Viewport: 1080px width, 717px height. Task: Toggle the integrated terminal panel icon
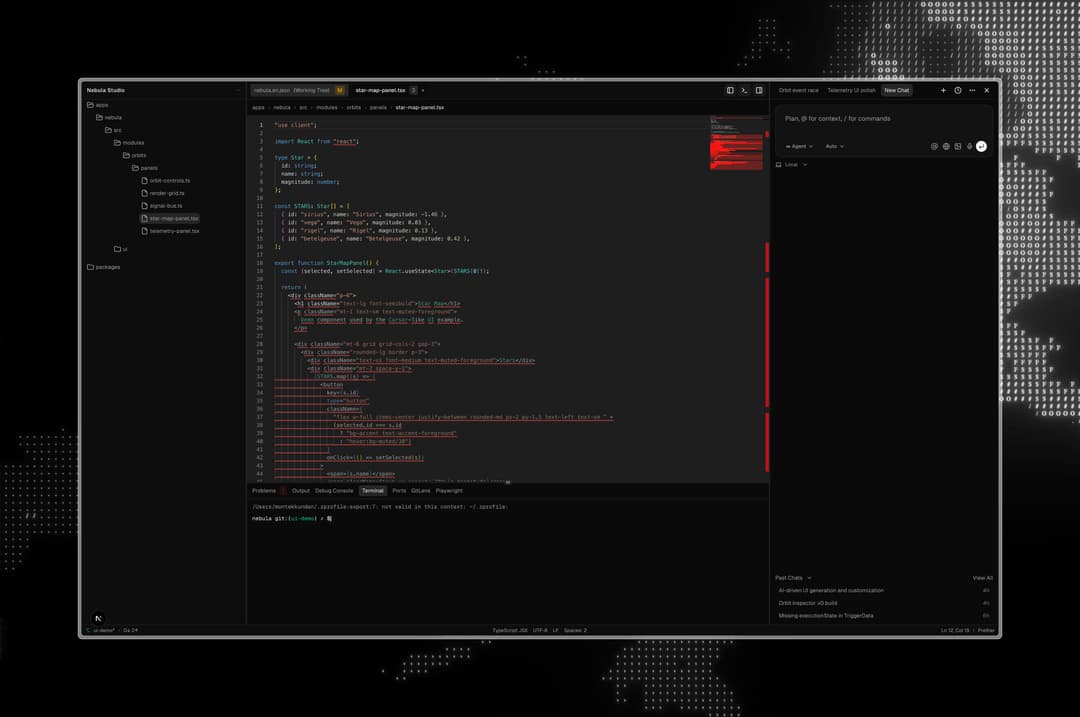744,90
